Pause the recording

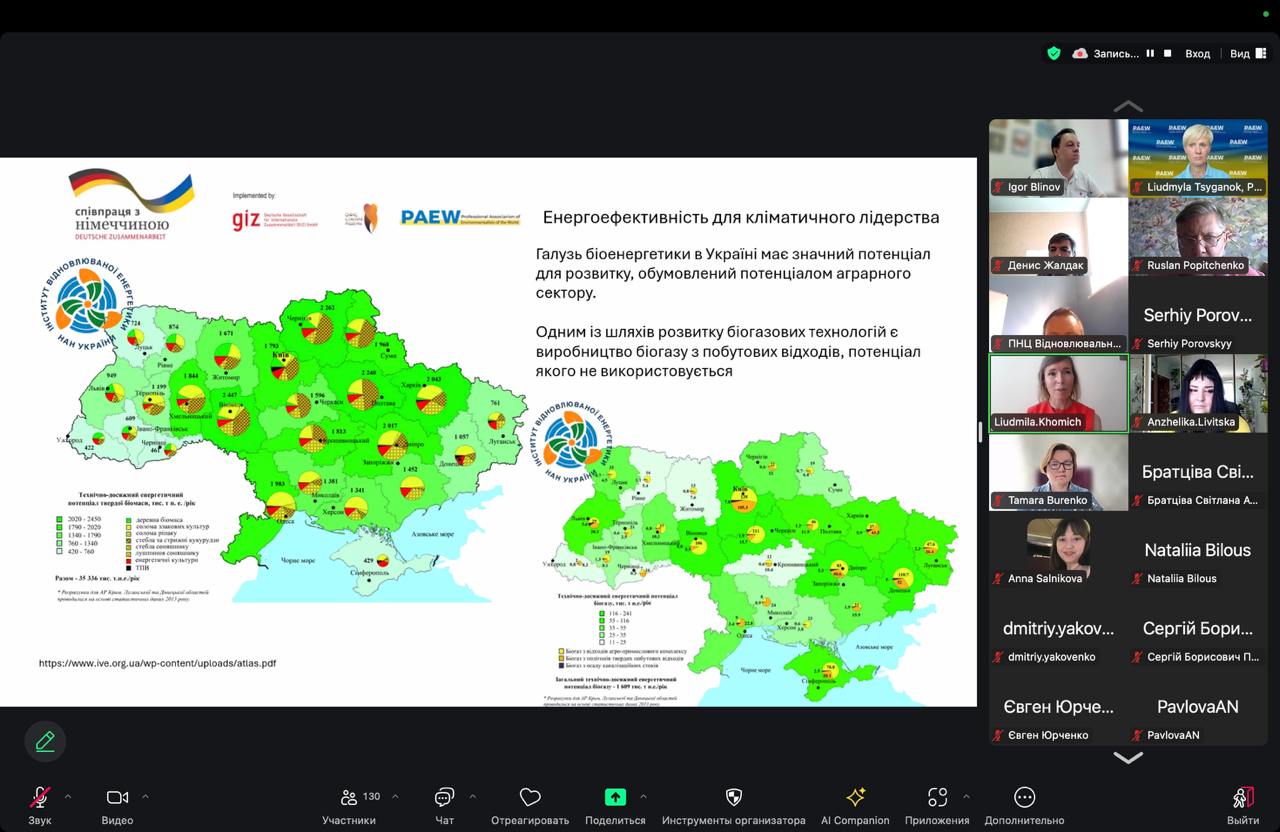point(1150,54)
